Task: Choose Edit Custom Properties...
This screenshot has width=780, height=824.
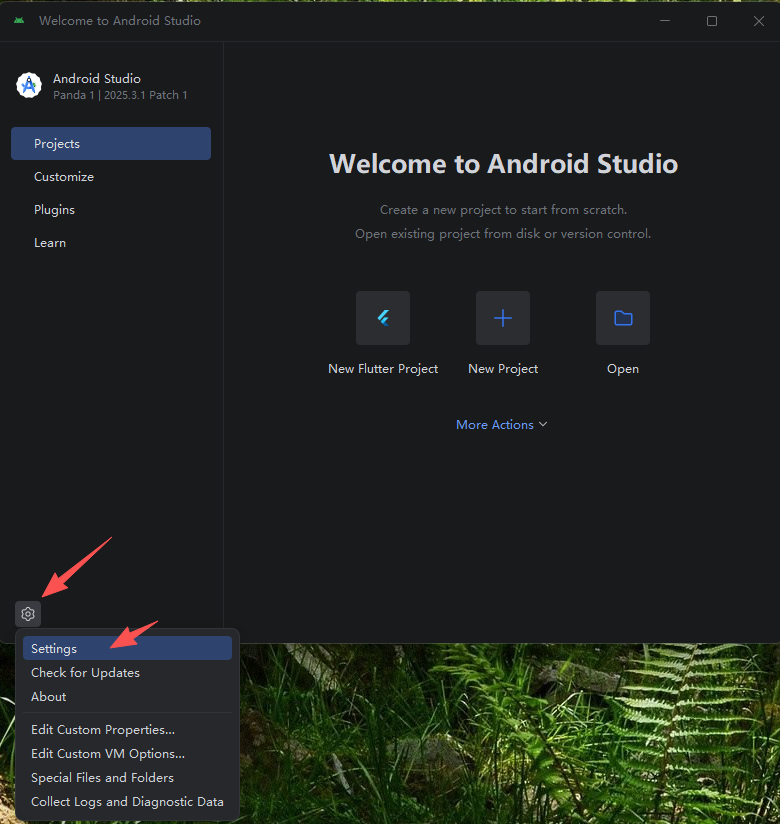Action: click(x=127, y=730)
